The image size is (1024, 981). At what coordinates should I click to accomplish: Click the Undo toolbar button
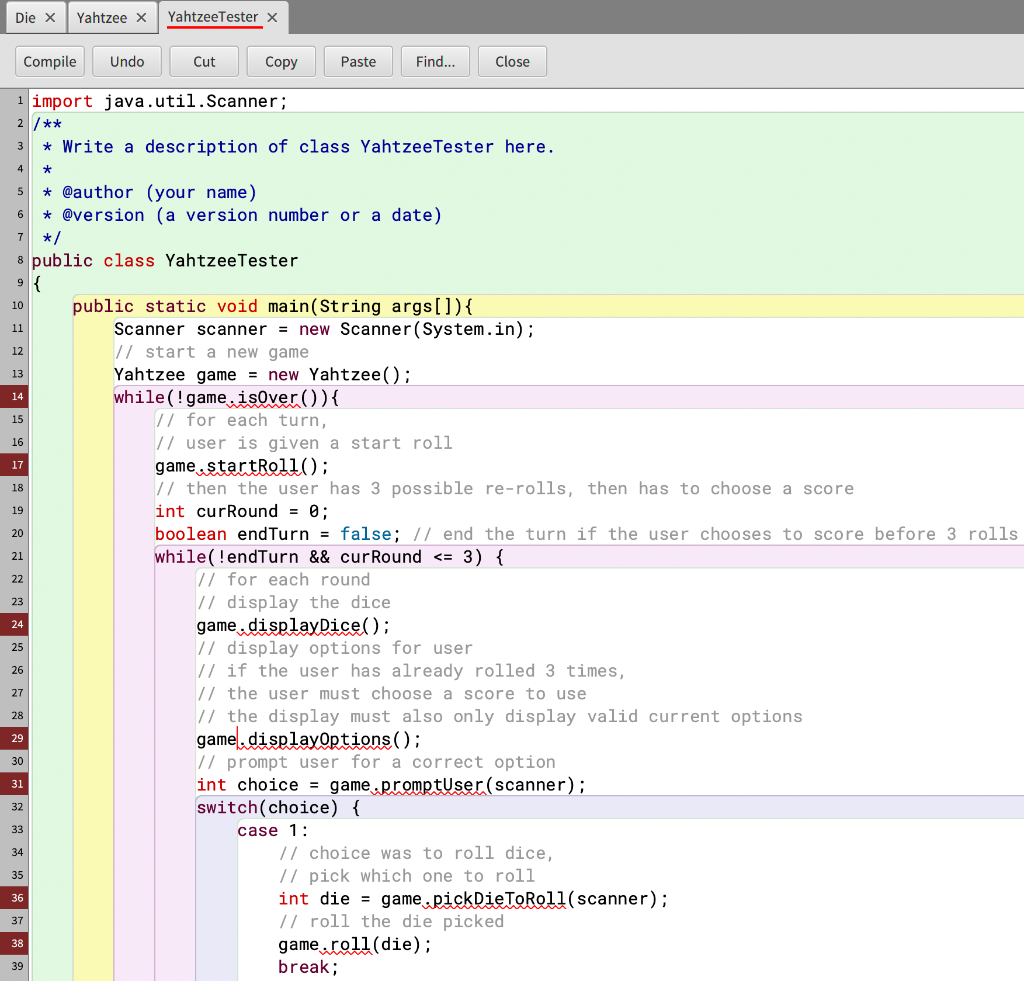click(127, 62)
